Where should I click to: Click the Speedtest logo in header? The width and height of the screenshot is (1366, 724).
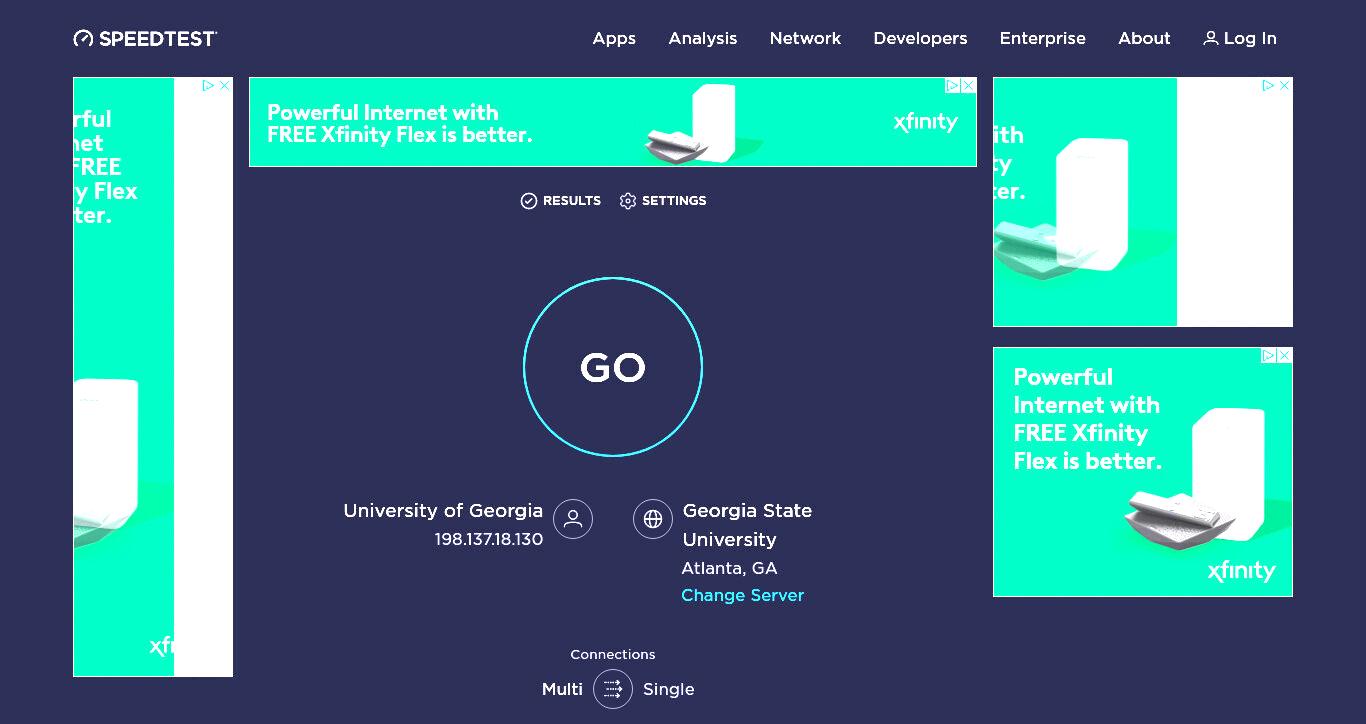[x=145, y=38]
